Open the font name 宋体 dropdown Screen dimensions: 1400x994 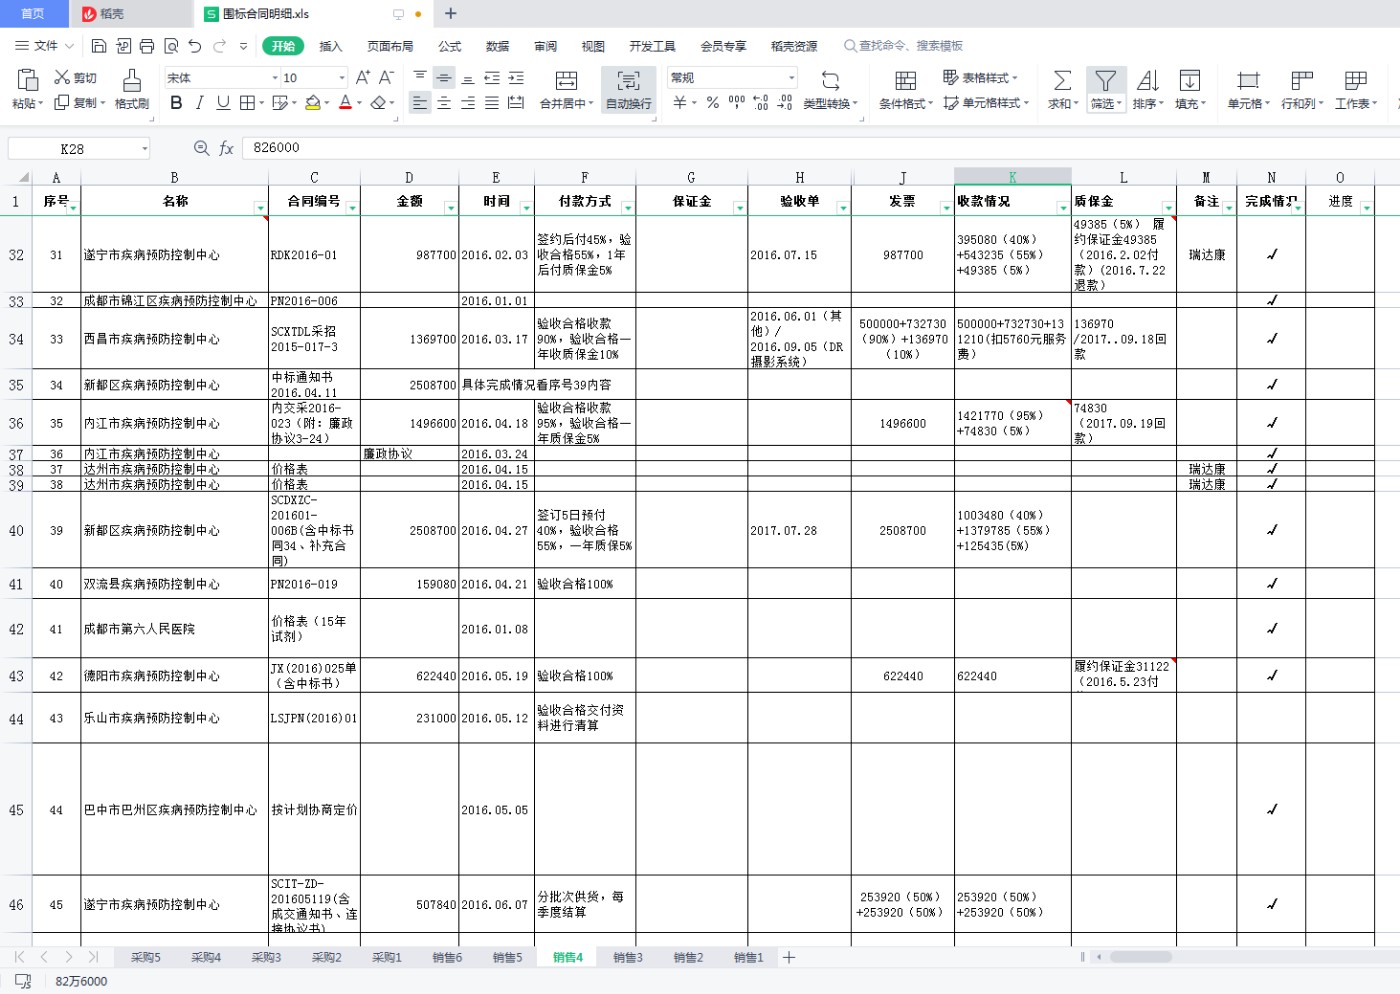[275, 78]
